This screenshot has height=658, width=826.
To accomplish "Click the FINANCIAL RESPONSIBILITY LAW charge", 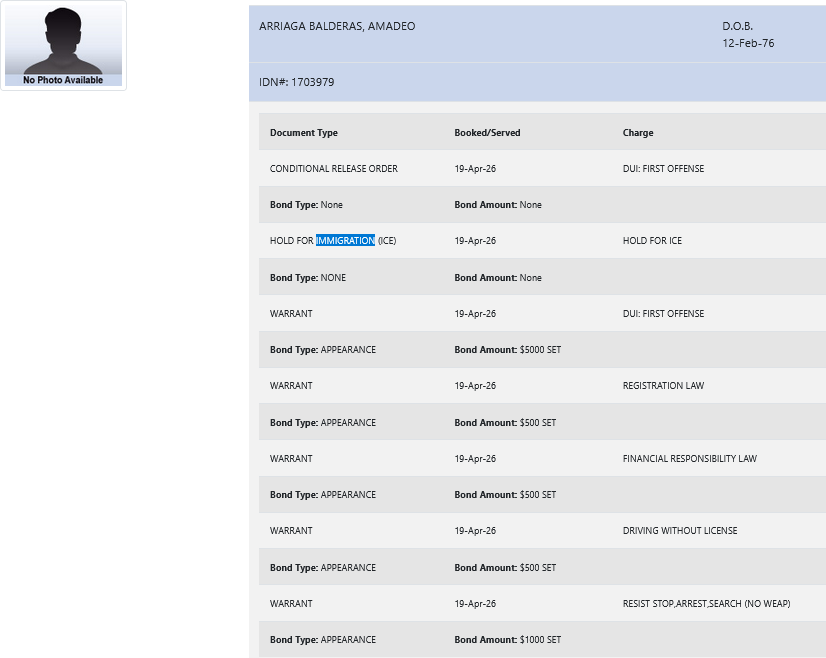I will tap(689, 459).
